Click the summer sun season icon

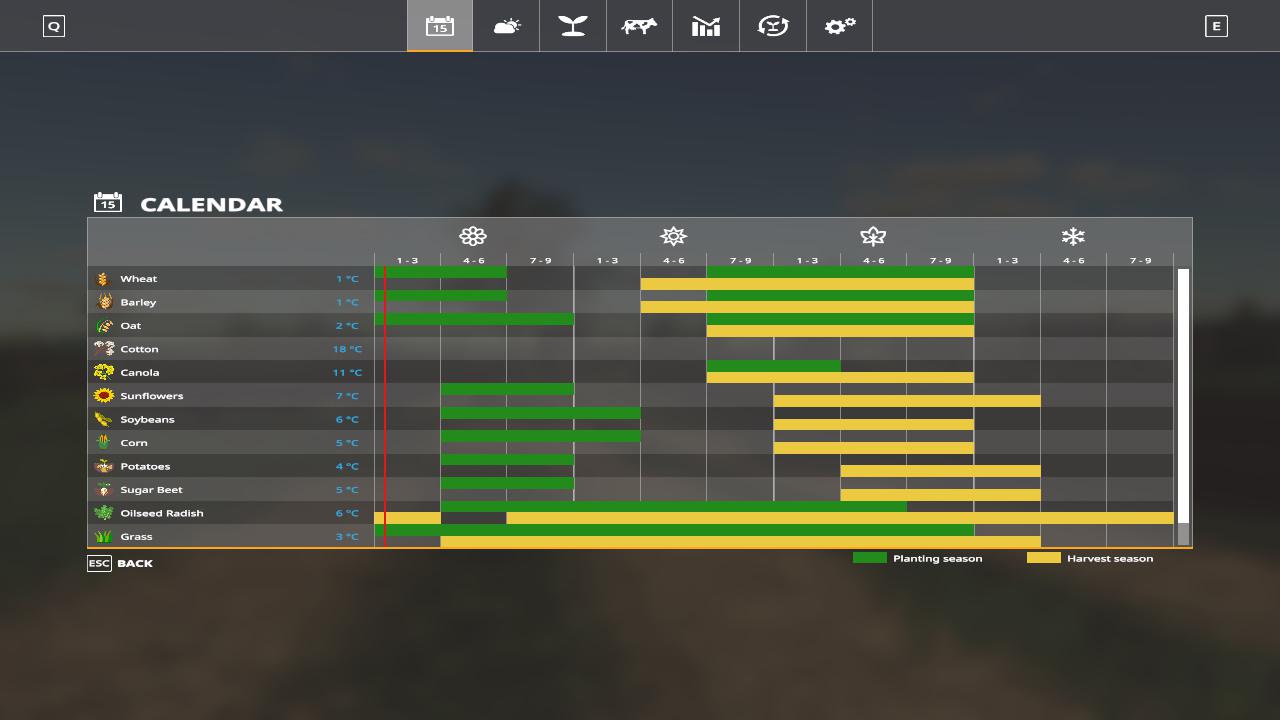[673, 236]
